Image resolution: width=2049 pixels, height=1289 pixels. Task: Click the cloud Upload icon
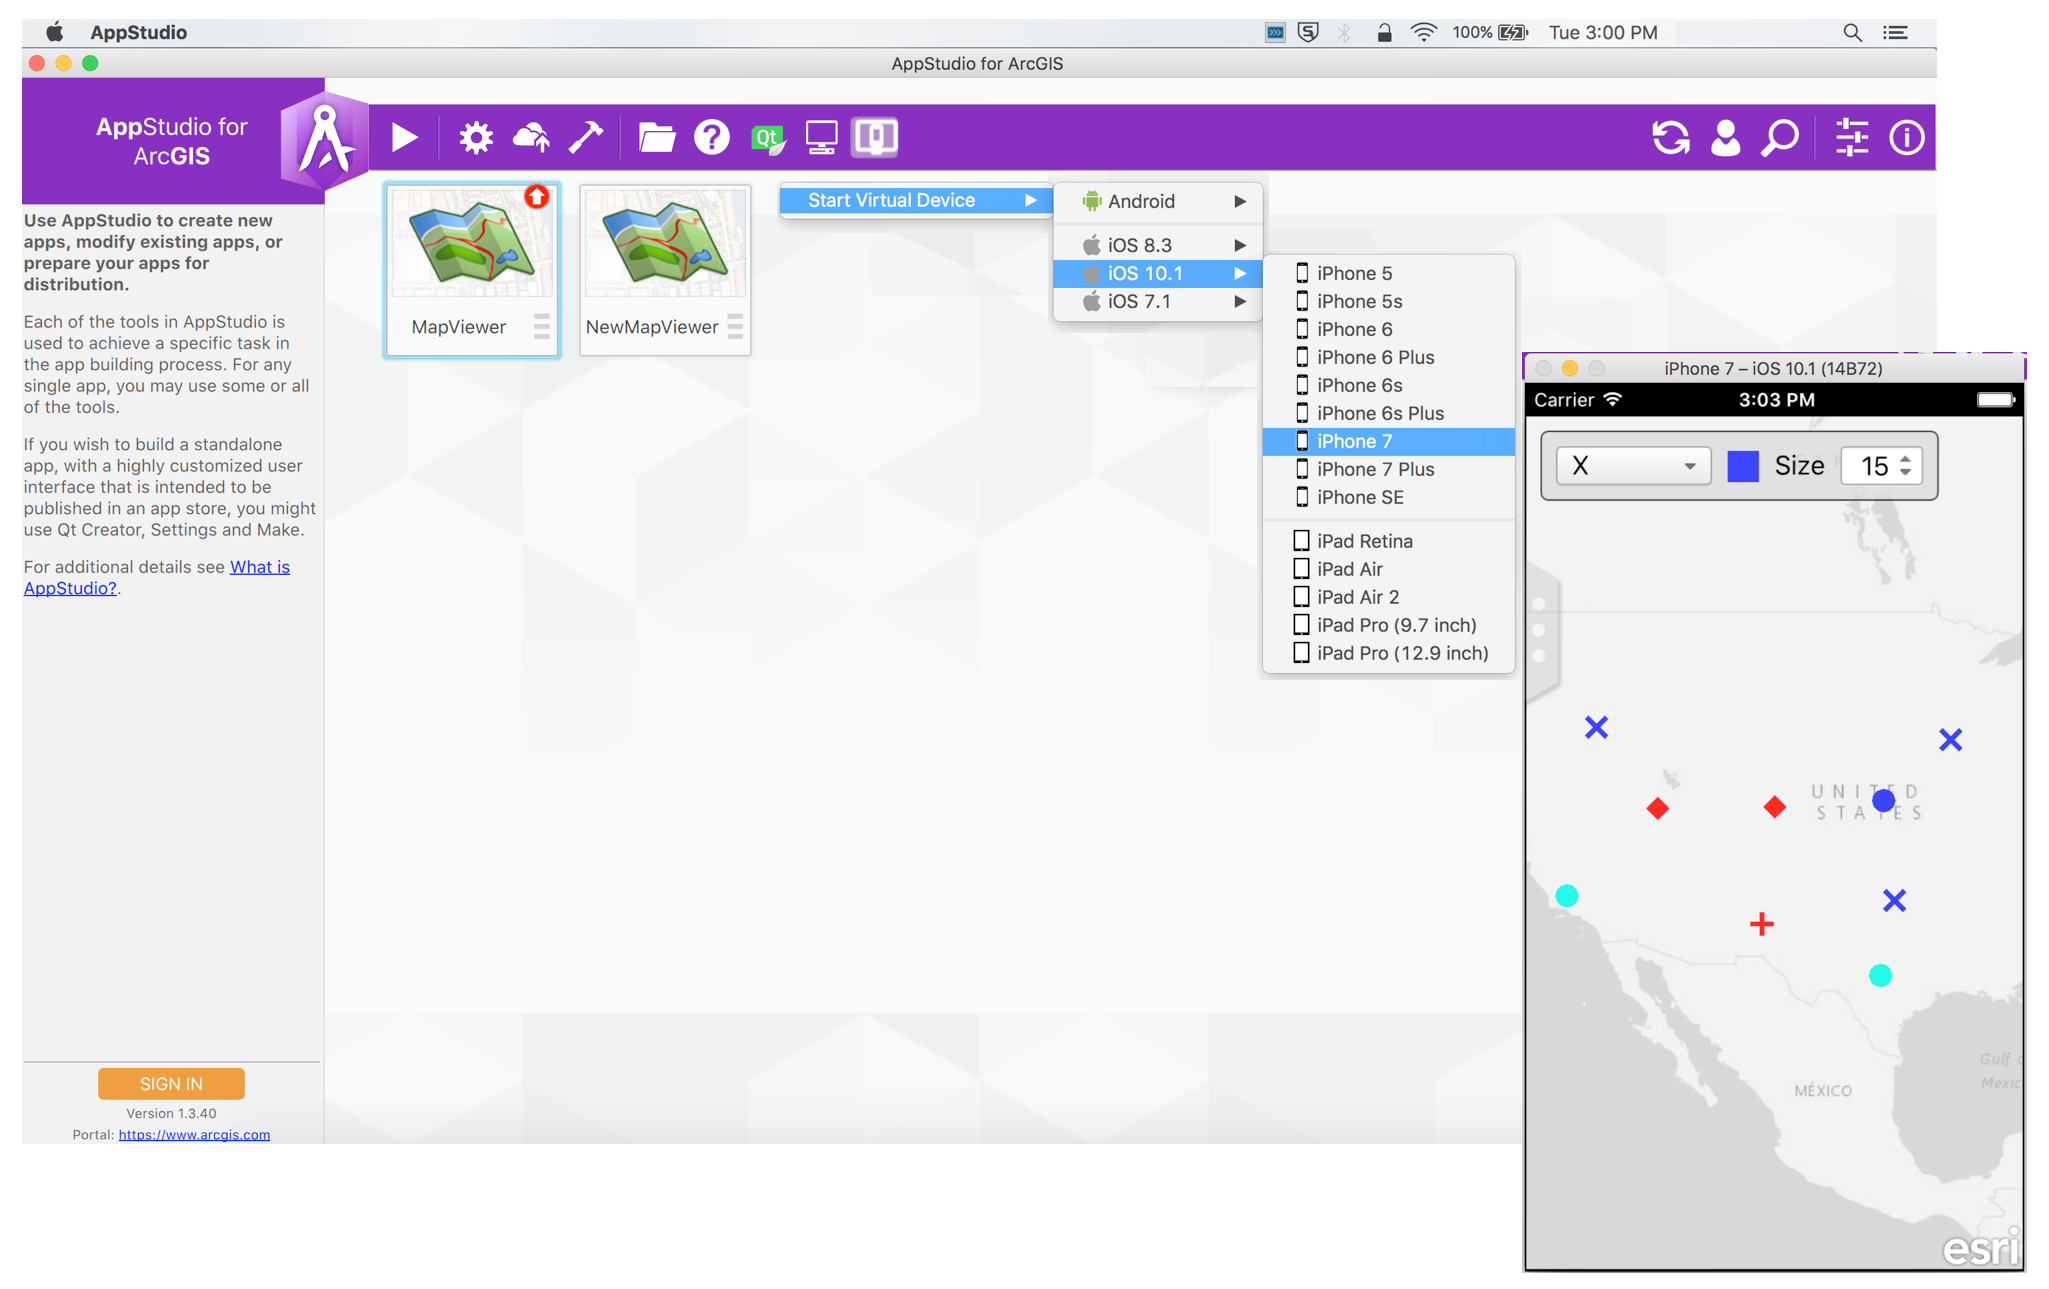point(531,137)
